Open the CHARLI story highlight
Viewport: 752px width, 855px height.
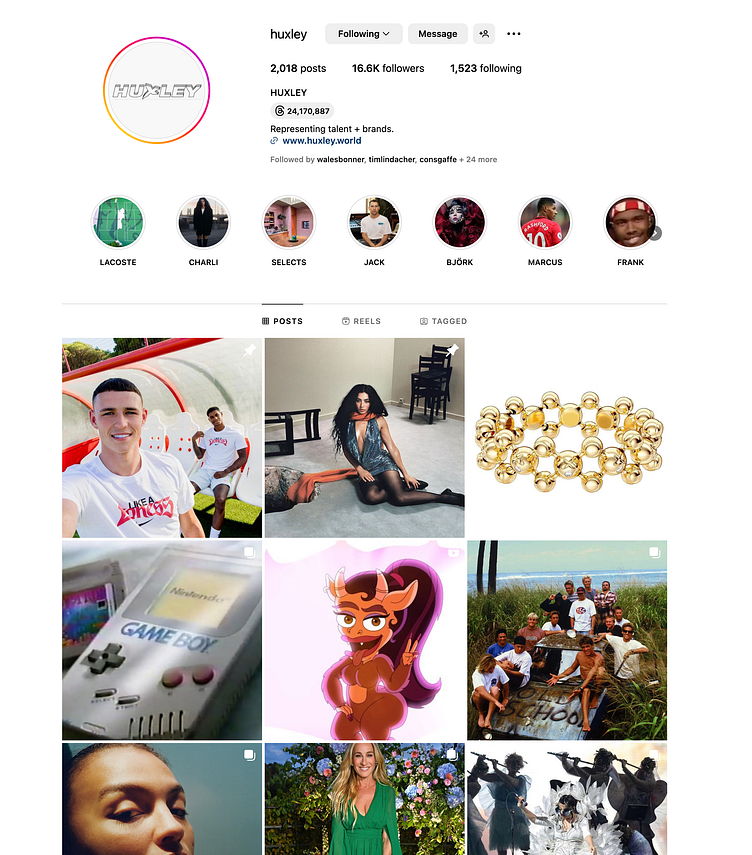click(203, 222)
